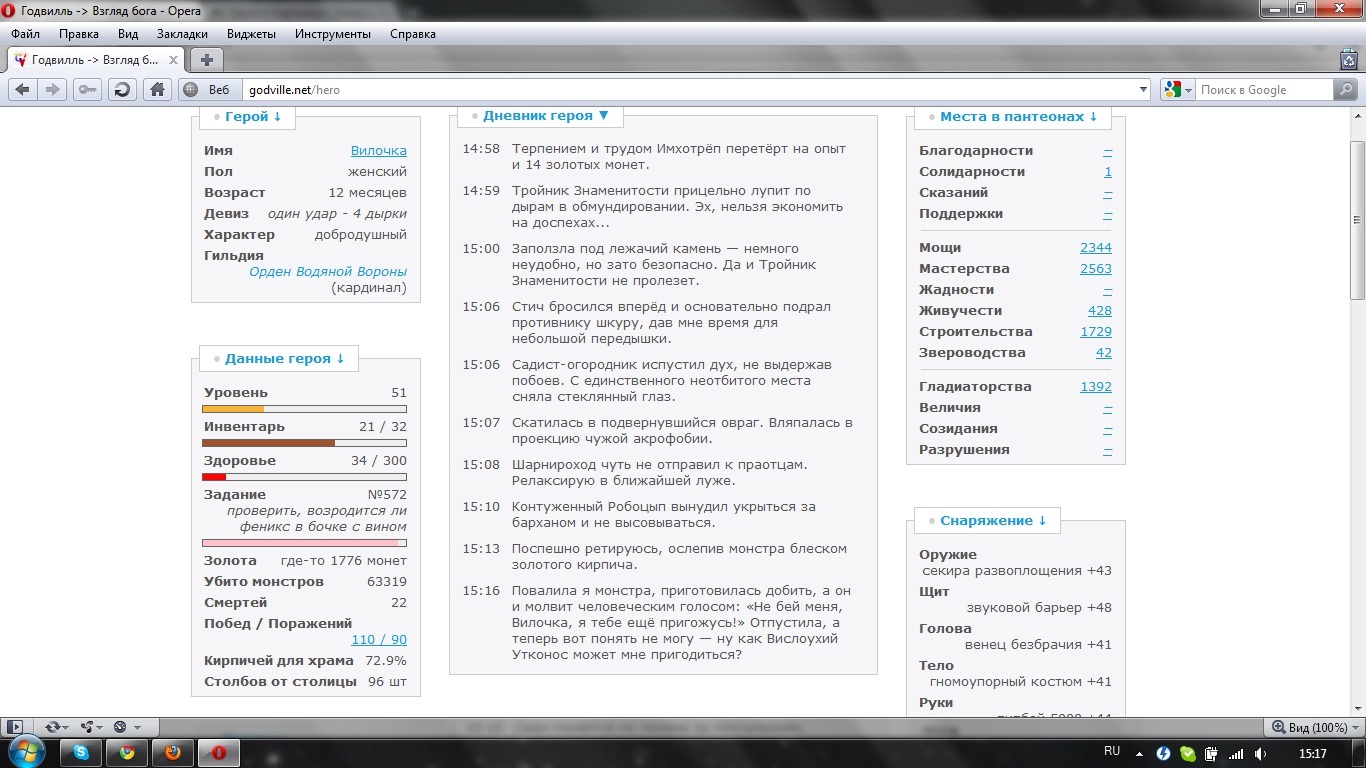
Task: Click the Веб globe security badge
Action: 208,90
